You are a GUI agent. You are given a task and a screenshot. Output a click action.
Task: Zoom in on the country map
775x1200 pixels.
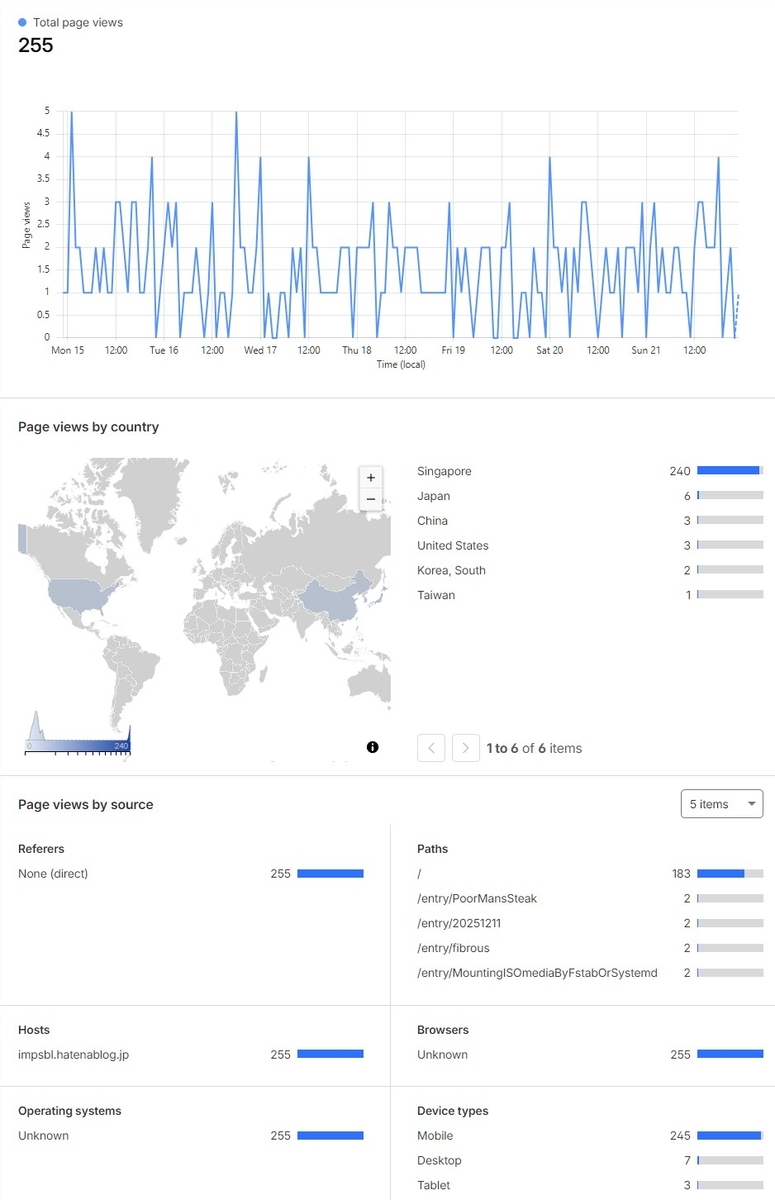(371, 478)
